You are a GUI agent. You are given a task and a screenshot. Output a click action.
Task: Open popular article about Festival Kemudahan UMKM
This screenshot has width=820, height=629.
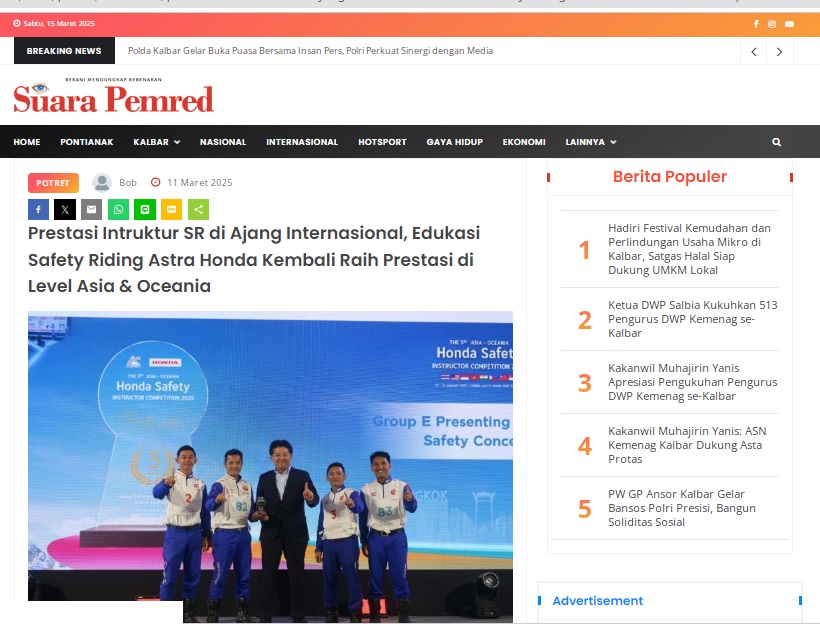tap(689, 249)
